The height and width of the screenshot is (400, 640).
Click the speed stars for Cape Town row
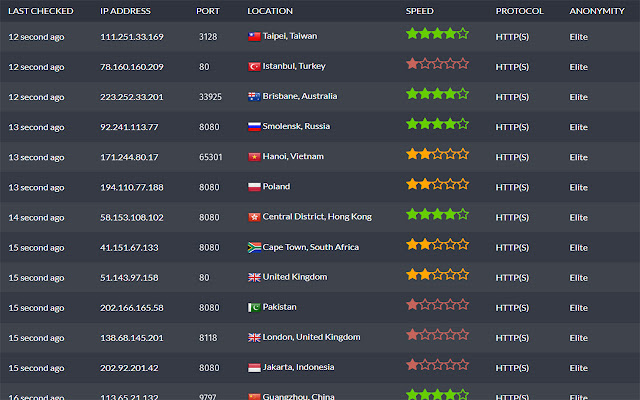[x=437, y=244]
